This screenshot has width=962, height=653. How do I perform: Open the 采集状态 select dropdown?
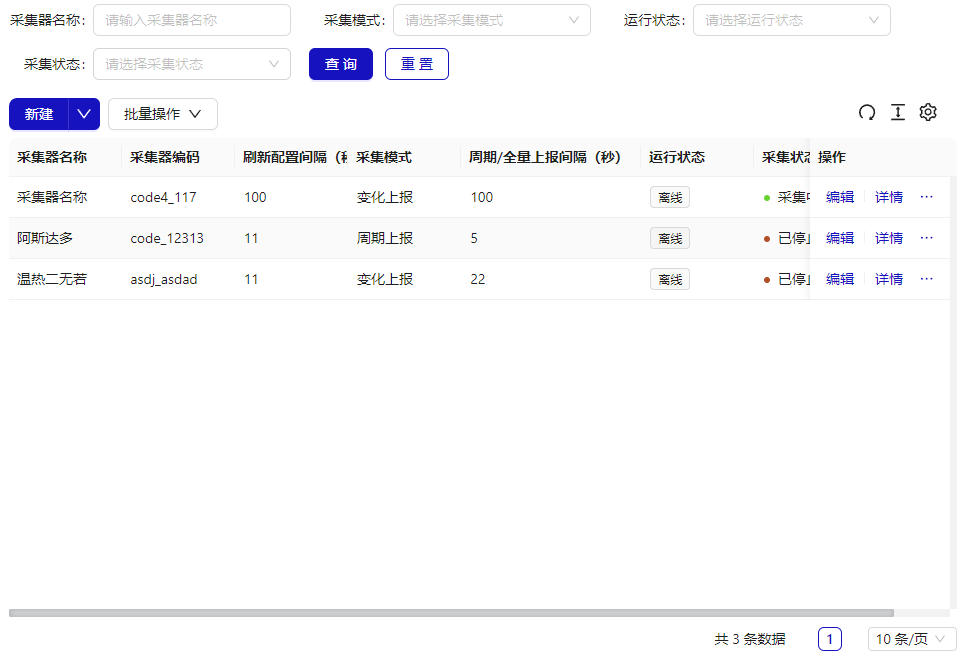click(x=191, y=64)
